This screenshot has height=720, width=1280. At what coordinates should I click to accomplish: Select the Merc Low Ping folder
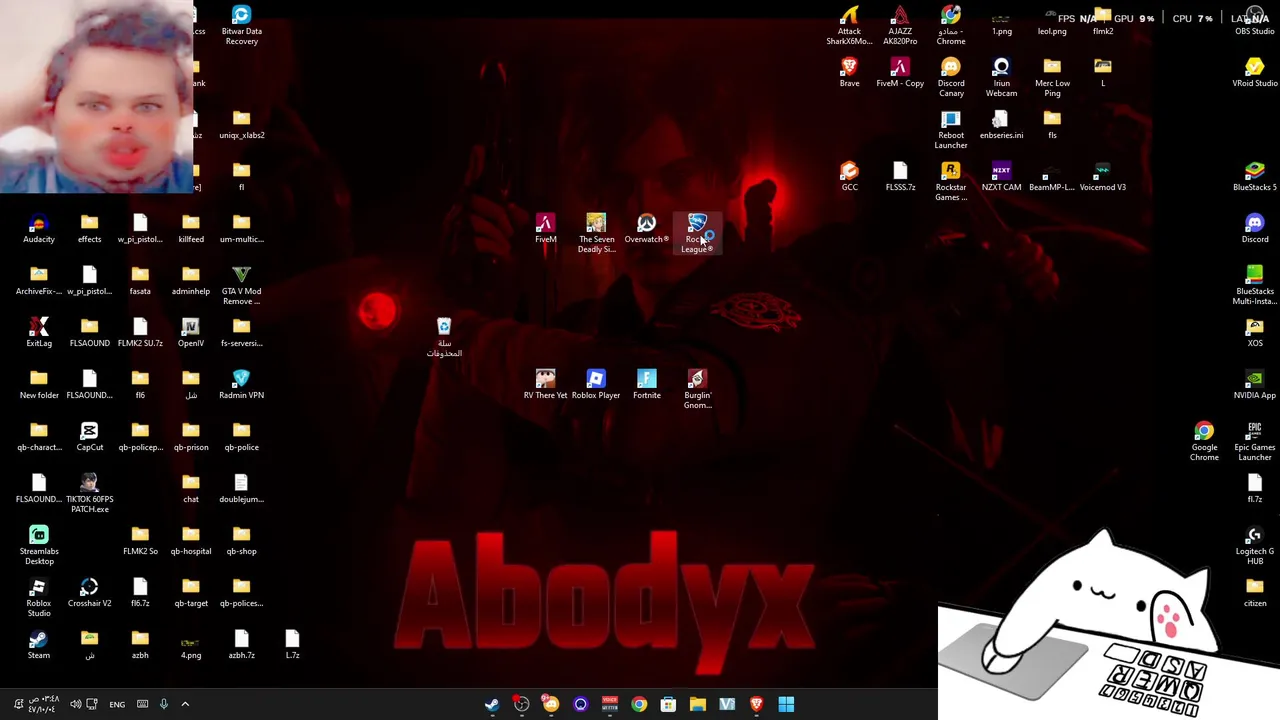[x=1052, y=77]
